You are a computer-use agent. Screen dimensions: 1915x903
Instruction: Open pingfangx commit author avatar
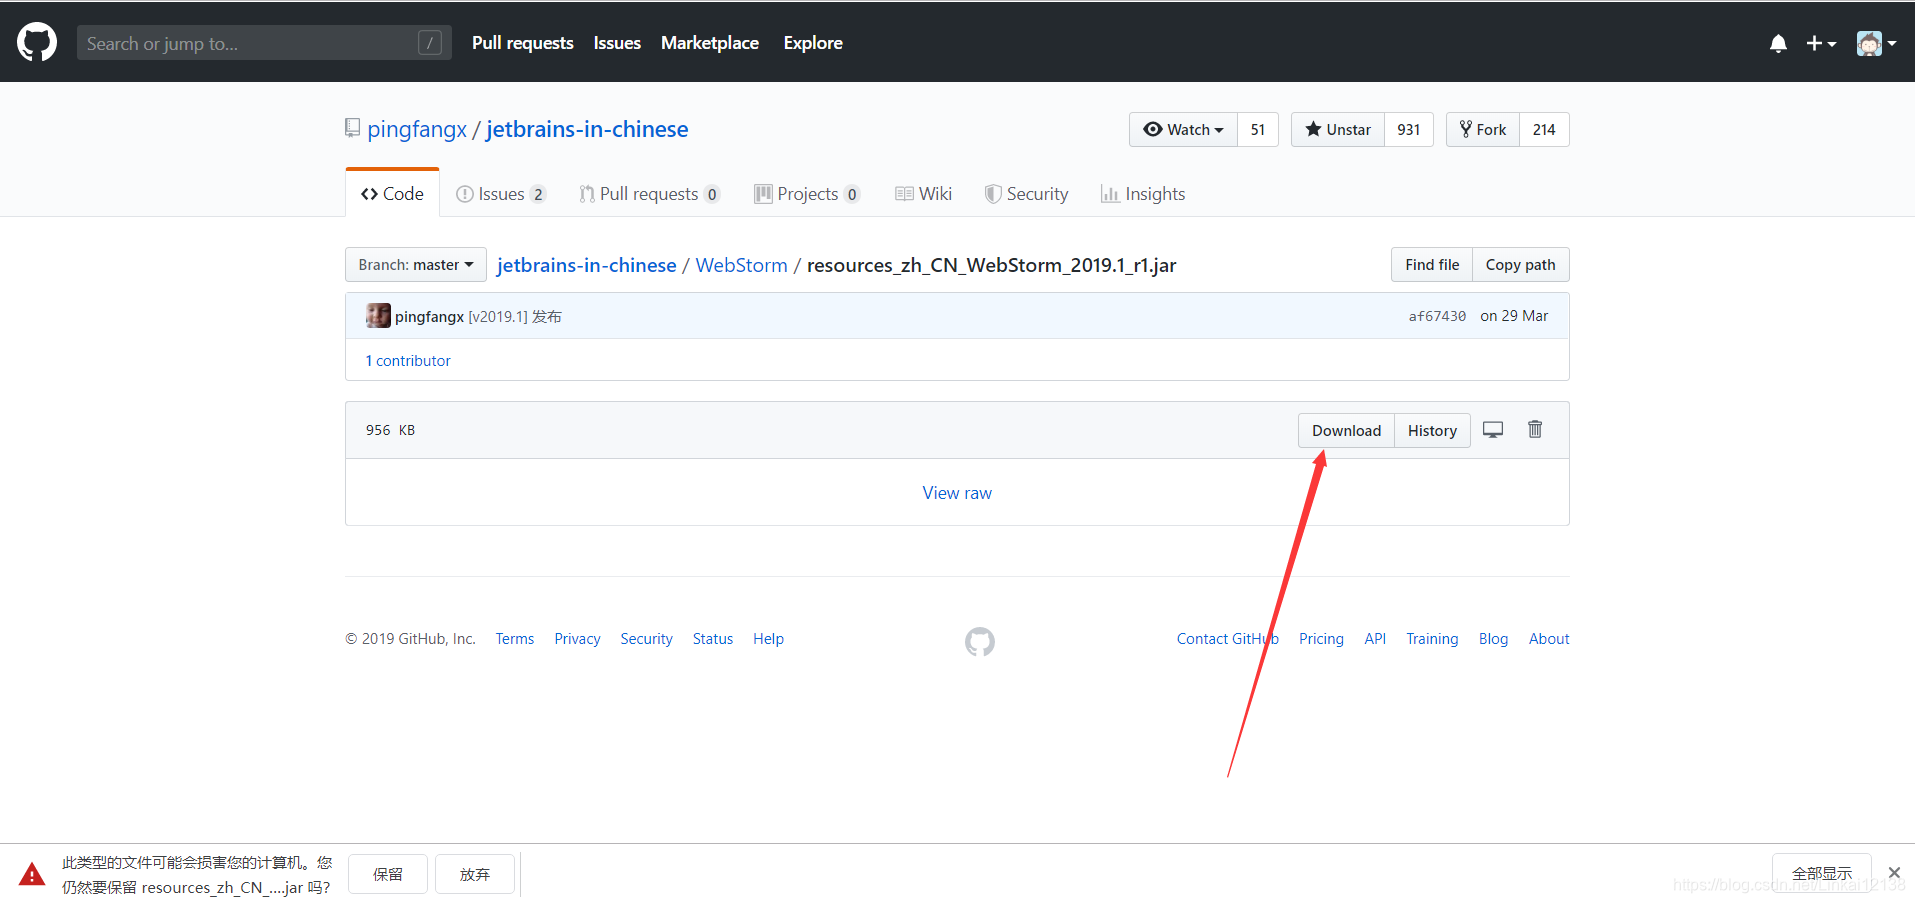[x=378, y=316]
